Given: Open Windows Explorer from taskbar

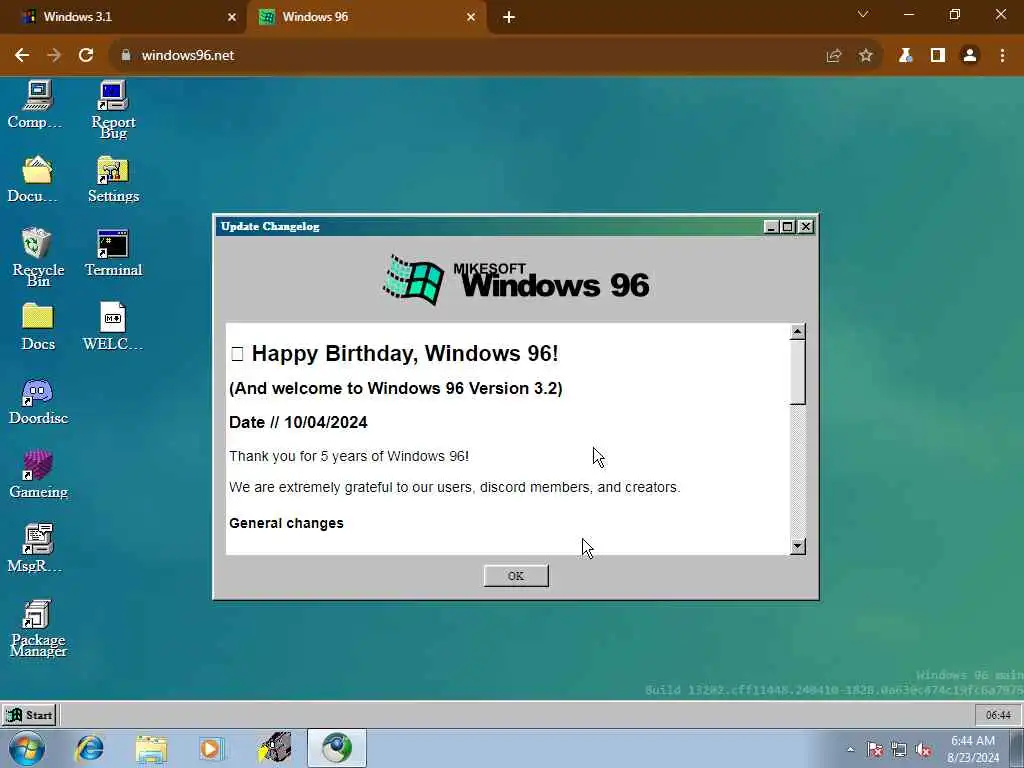Looking at the screenshot, I should 152,748.
